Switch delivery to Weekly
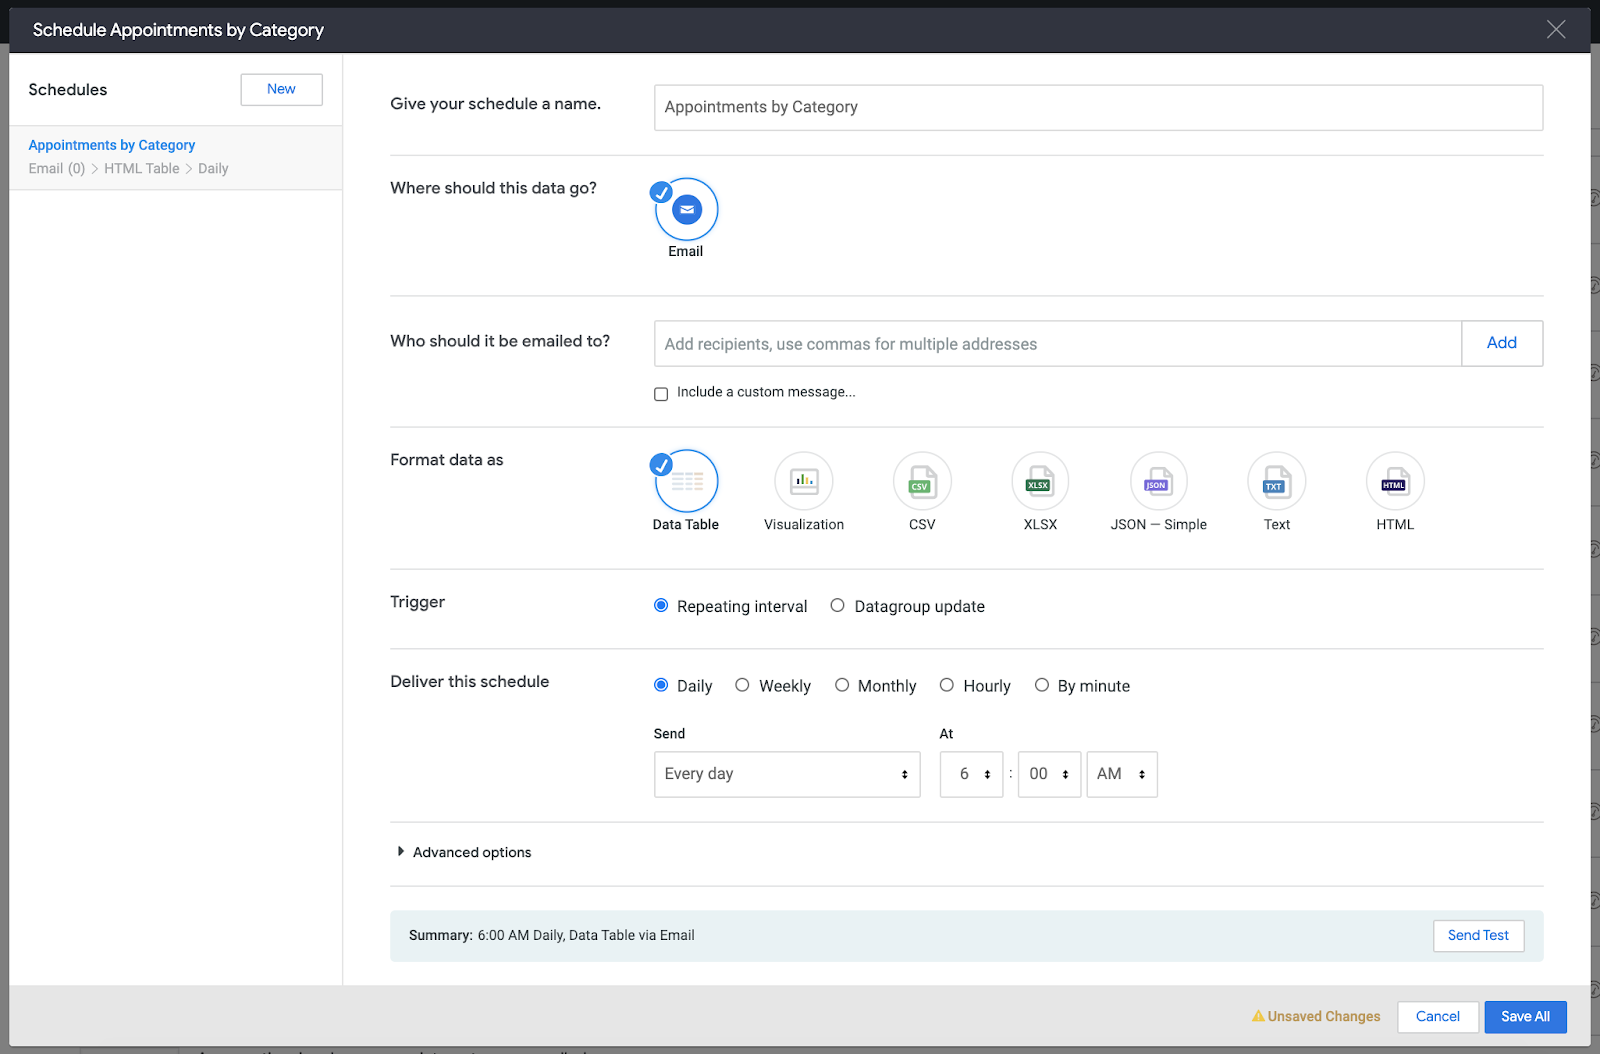 742,686
